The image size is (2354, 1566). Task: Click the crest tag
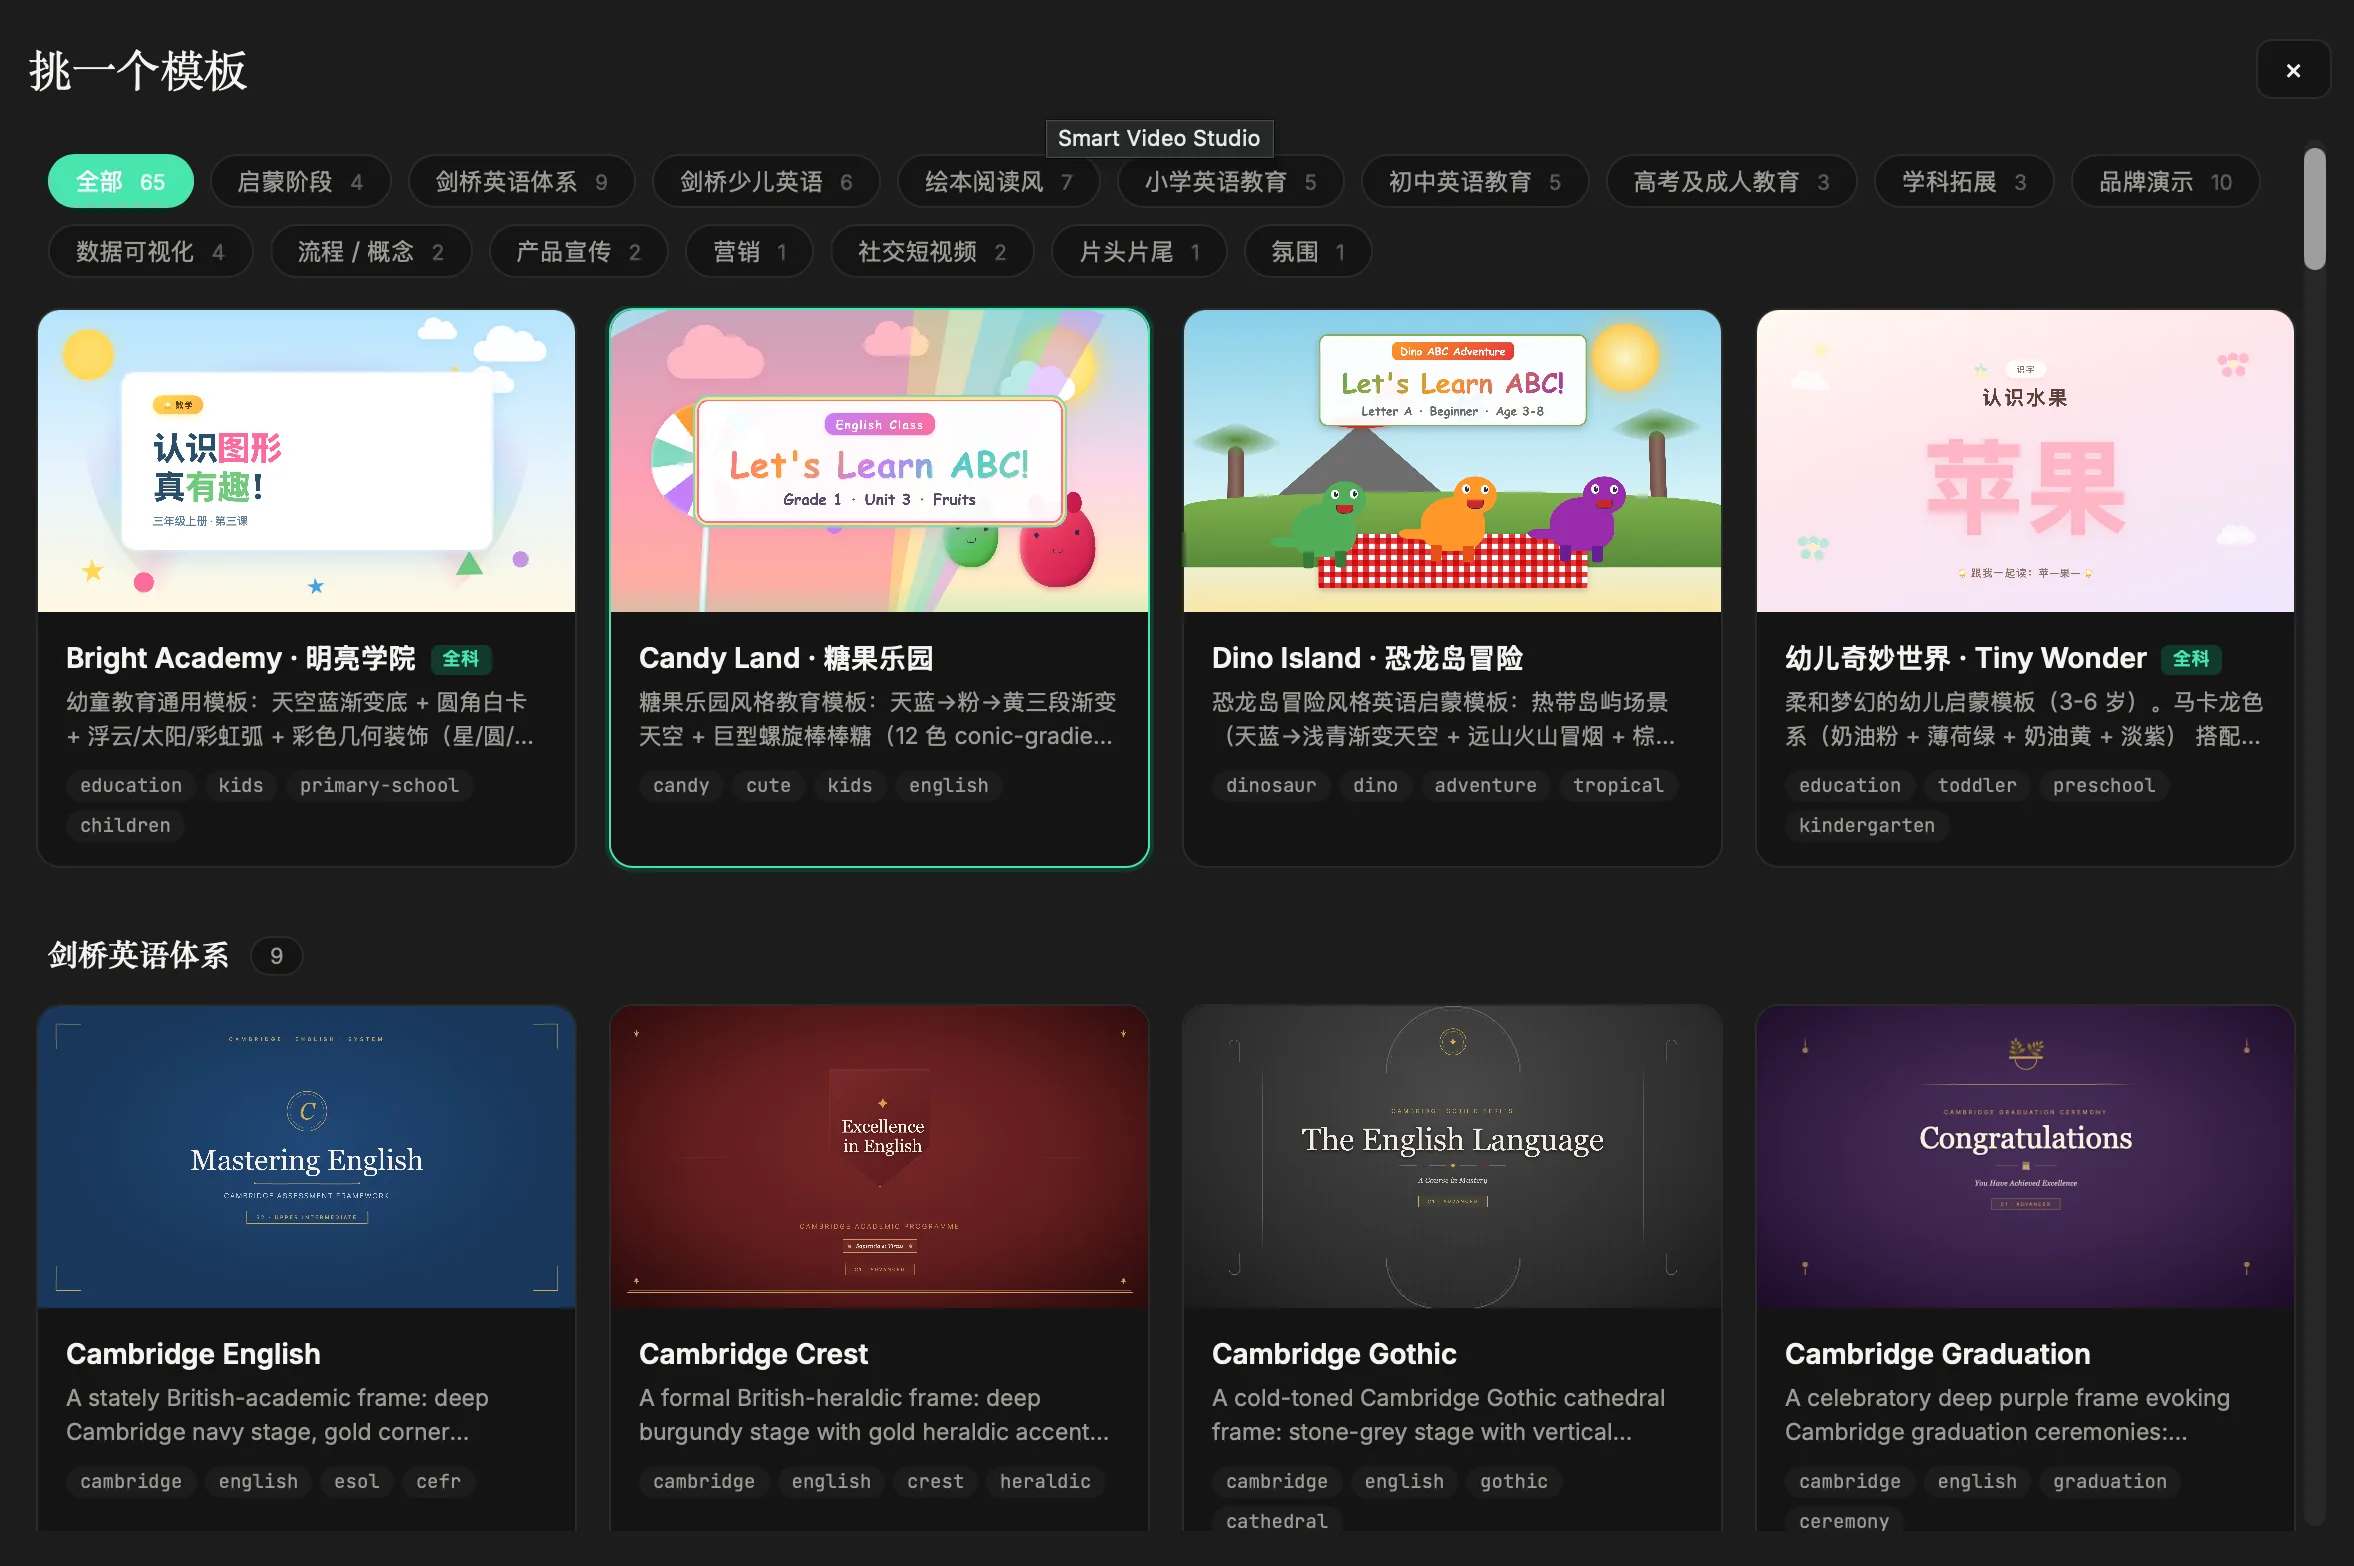pos(935,1482)
